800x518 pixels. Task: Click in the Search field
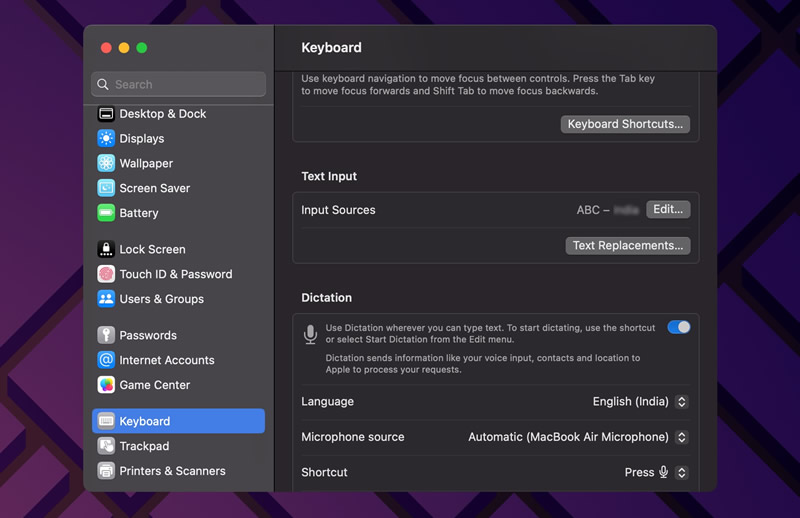[x=179, y=84]
